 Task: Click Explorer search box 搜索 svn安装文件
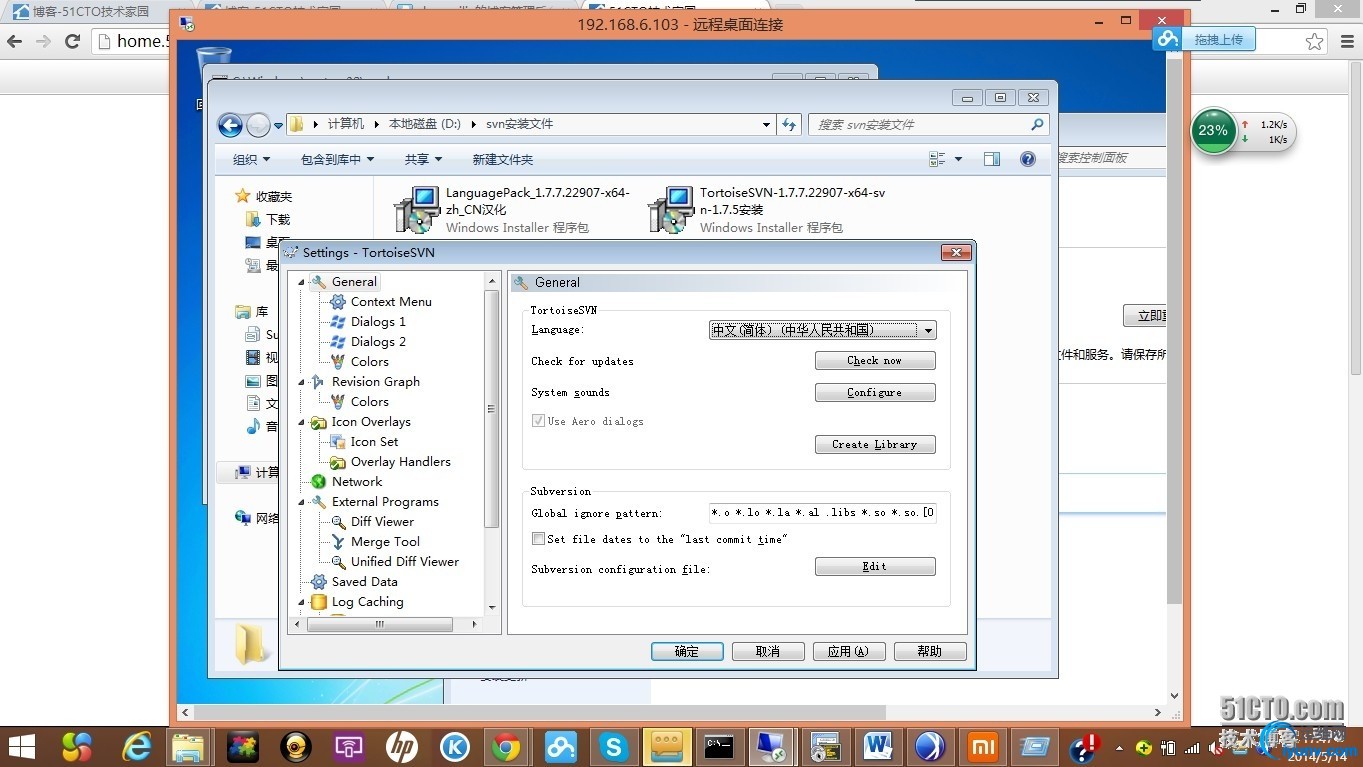(x=928, y=125)
